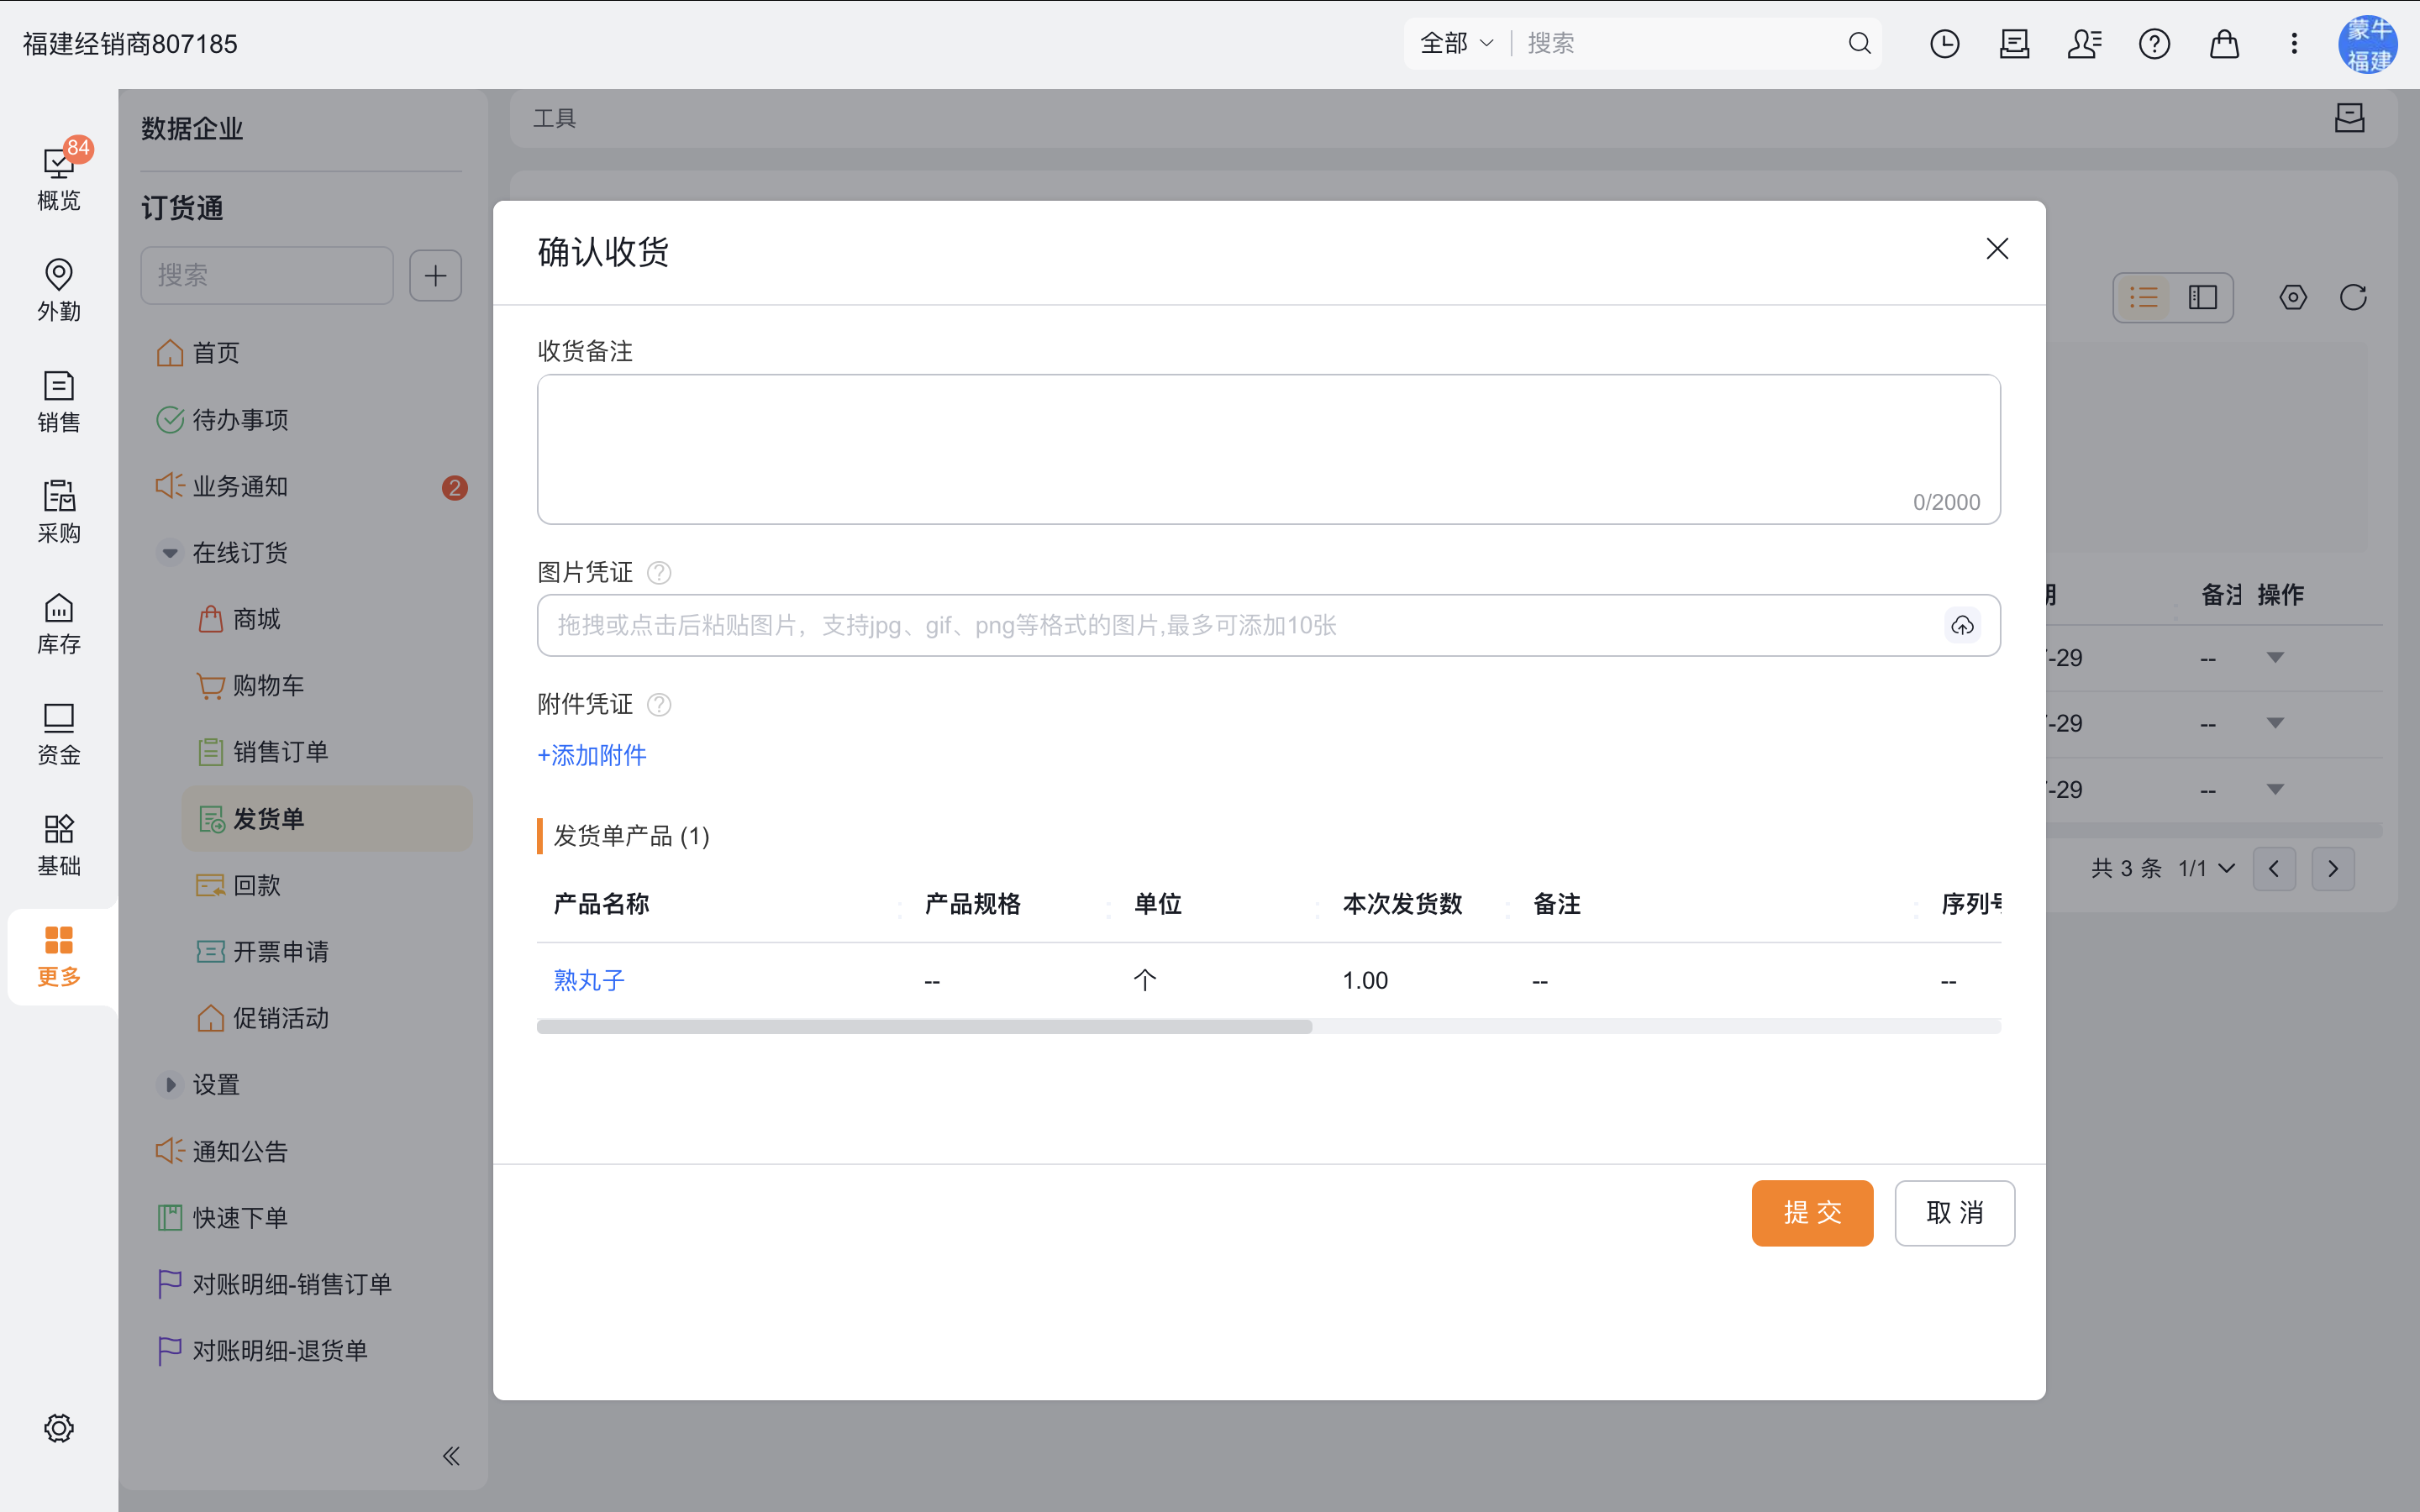Open 库存 in left rail
2420x1512 pixels.
[59, 623]
